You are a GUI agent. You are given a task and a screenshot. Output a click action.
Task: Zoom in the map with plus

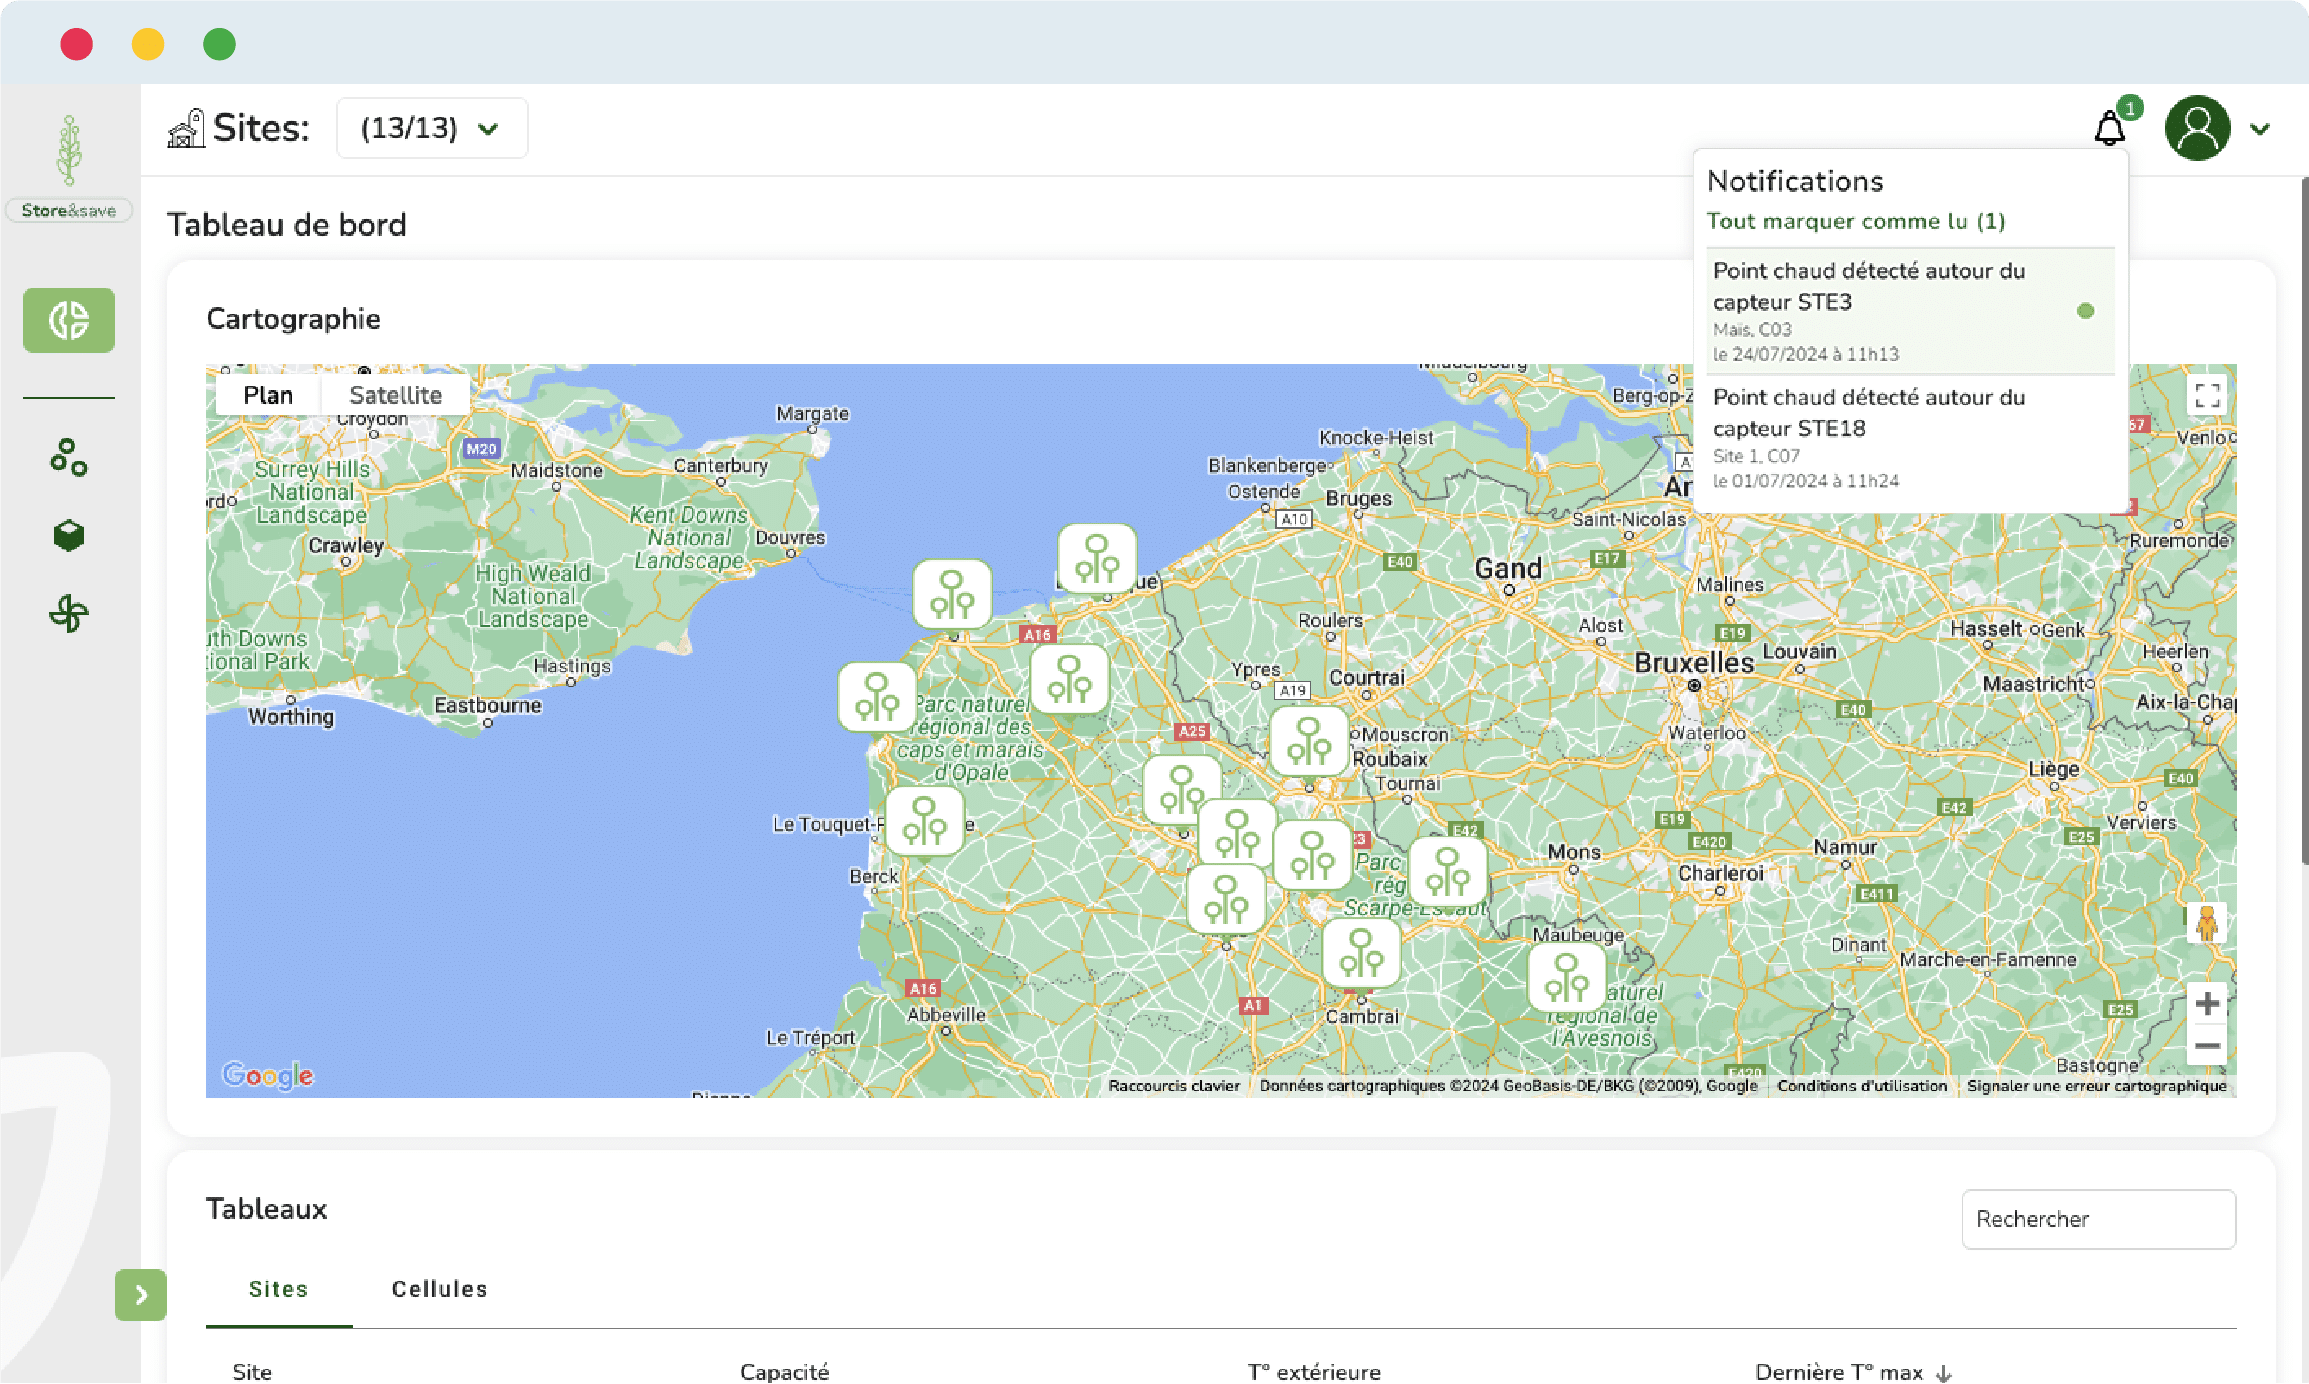(2207, 1003)
